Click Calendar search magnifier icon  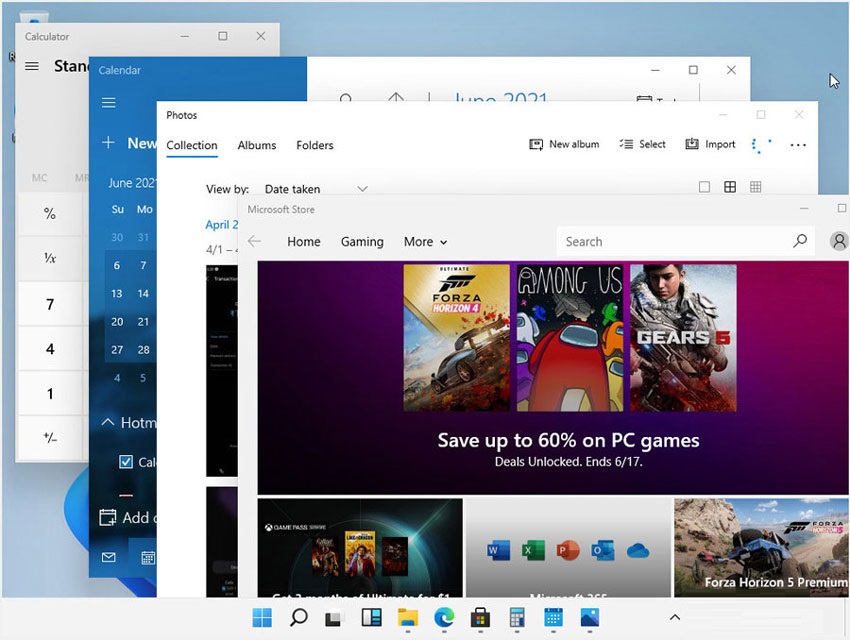click(346, 98)
